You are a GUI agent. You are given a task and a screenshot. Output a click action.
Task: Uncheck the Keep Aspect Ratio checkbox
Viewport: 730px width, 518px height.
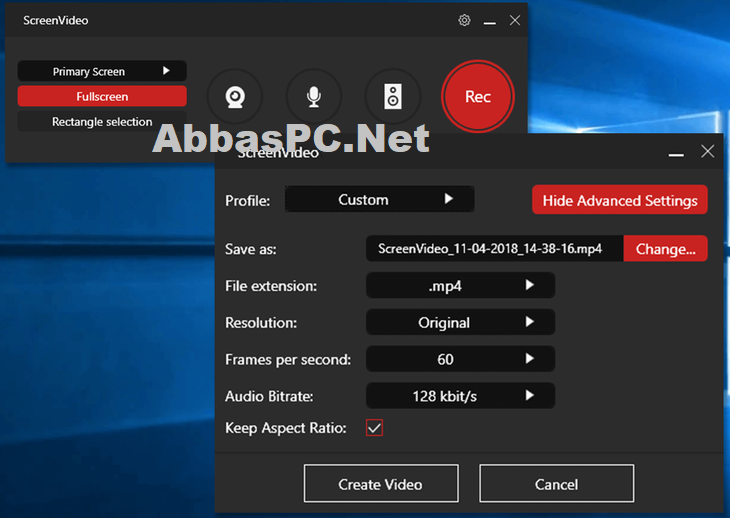point(374,428)
